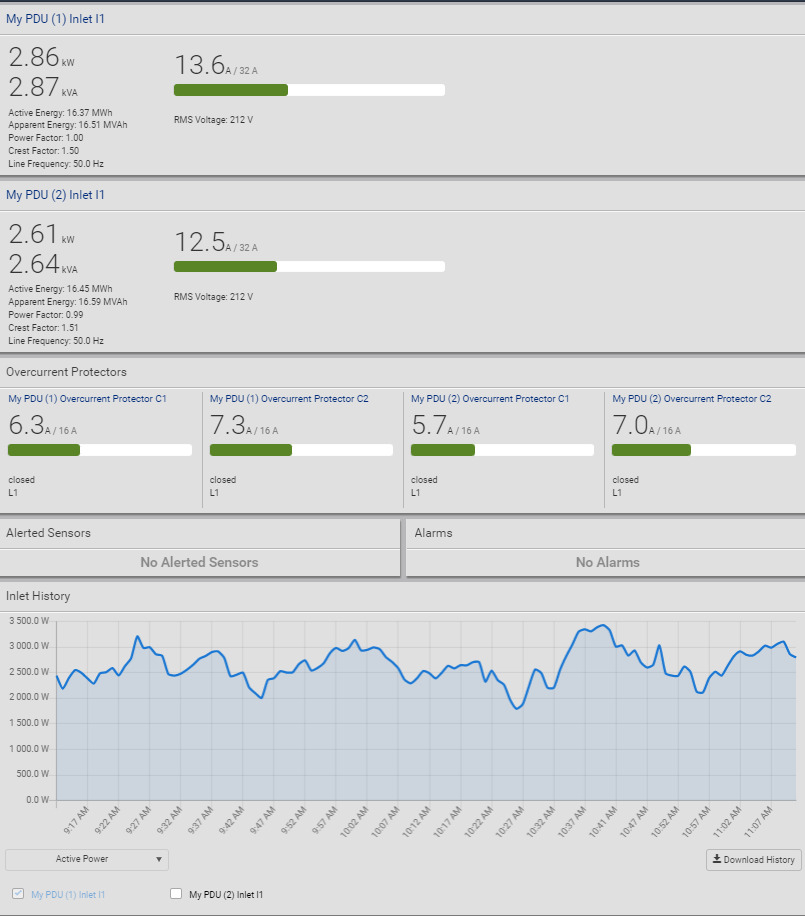Click the Overcurrent Protectors section header
The width and height of the screenshot is (805, 916).
(x=66, y=372)
